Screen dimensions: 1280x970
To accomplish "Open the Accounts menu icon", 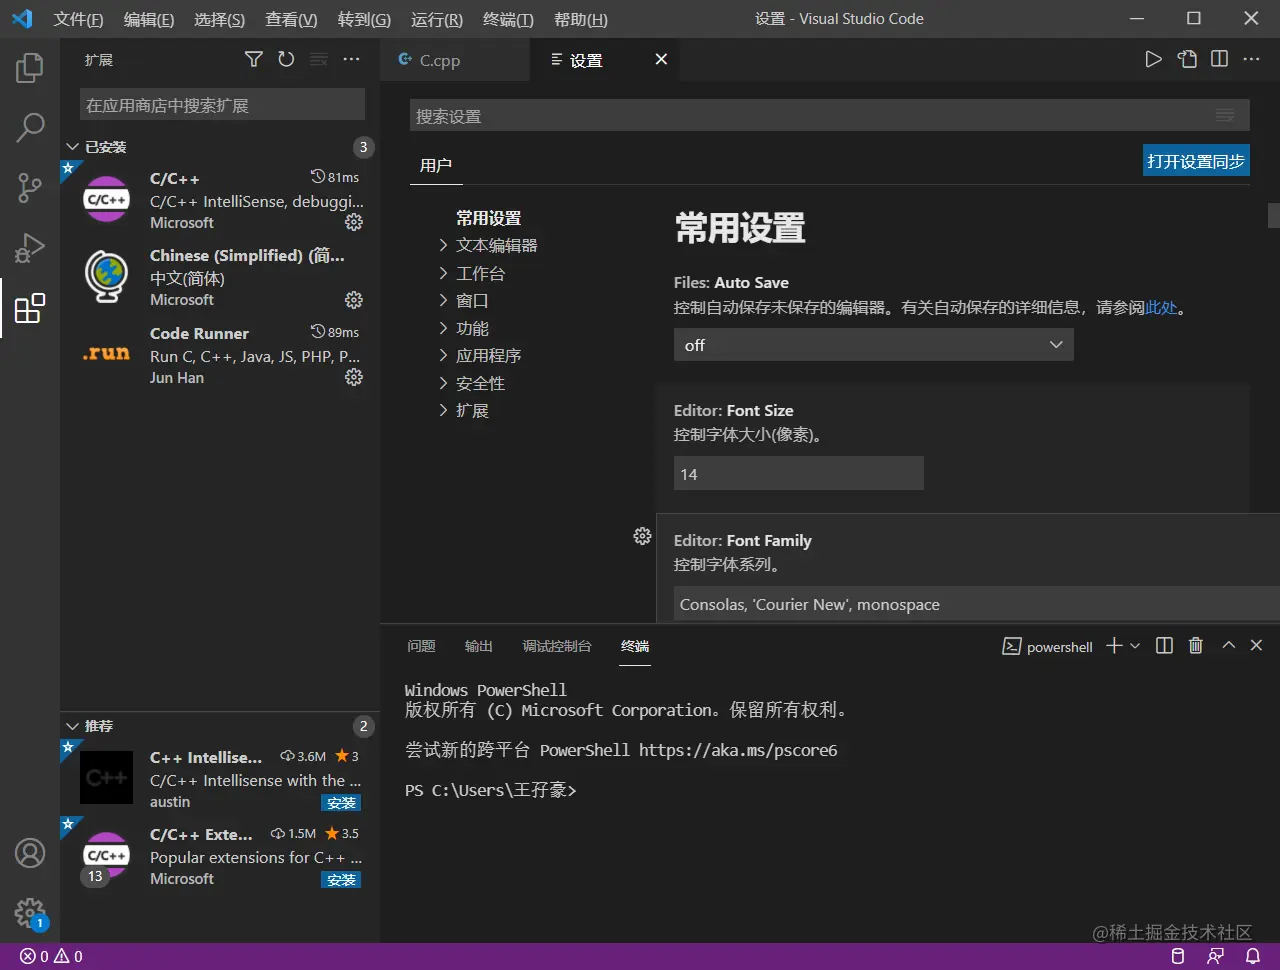I will point(30,853).
